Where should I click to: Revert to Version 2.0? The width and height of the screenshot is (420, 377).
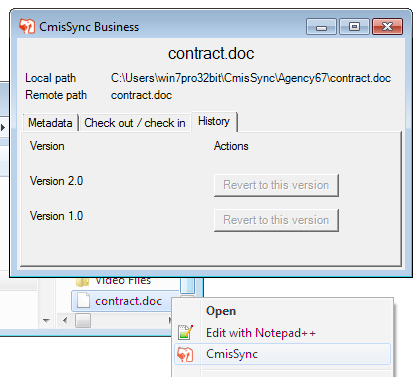coord(276,185)
